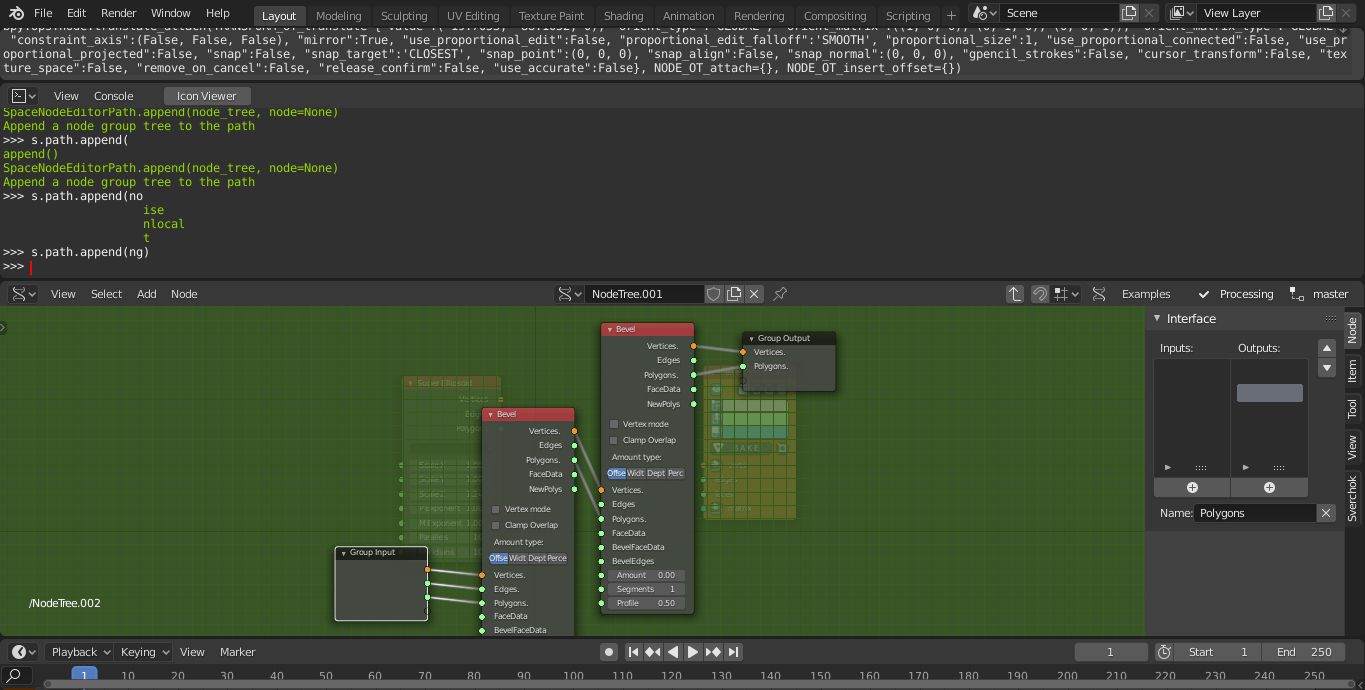Duplicate NodeTree.001 with new tree icon
Viewport: 1365px width, 690px height.
point(734,294)
